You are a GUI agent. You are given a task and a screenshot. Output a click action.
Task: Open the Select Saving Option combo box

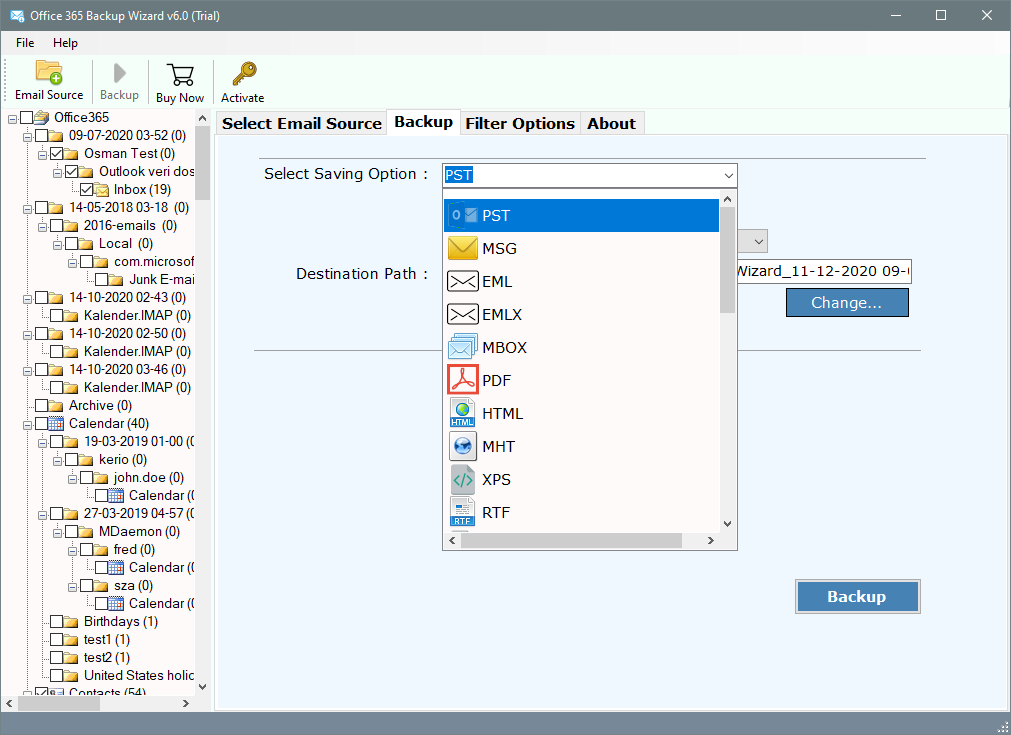590,175
